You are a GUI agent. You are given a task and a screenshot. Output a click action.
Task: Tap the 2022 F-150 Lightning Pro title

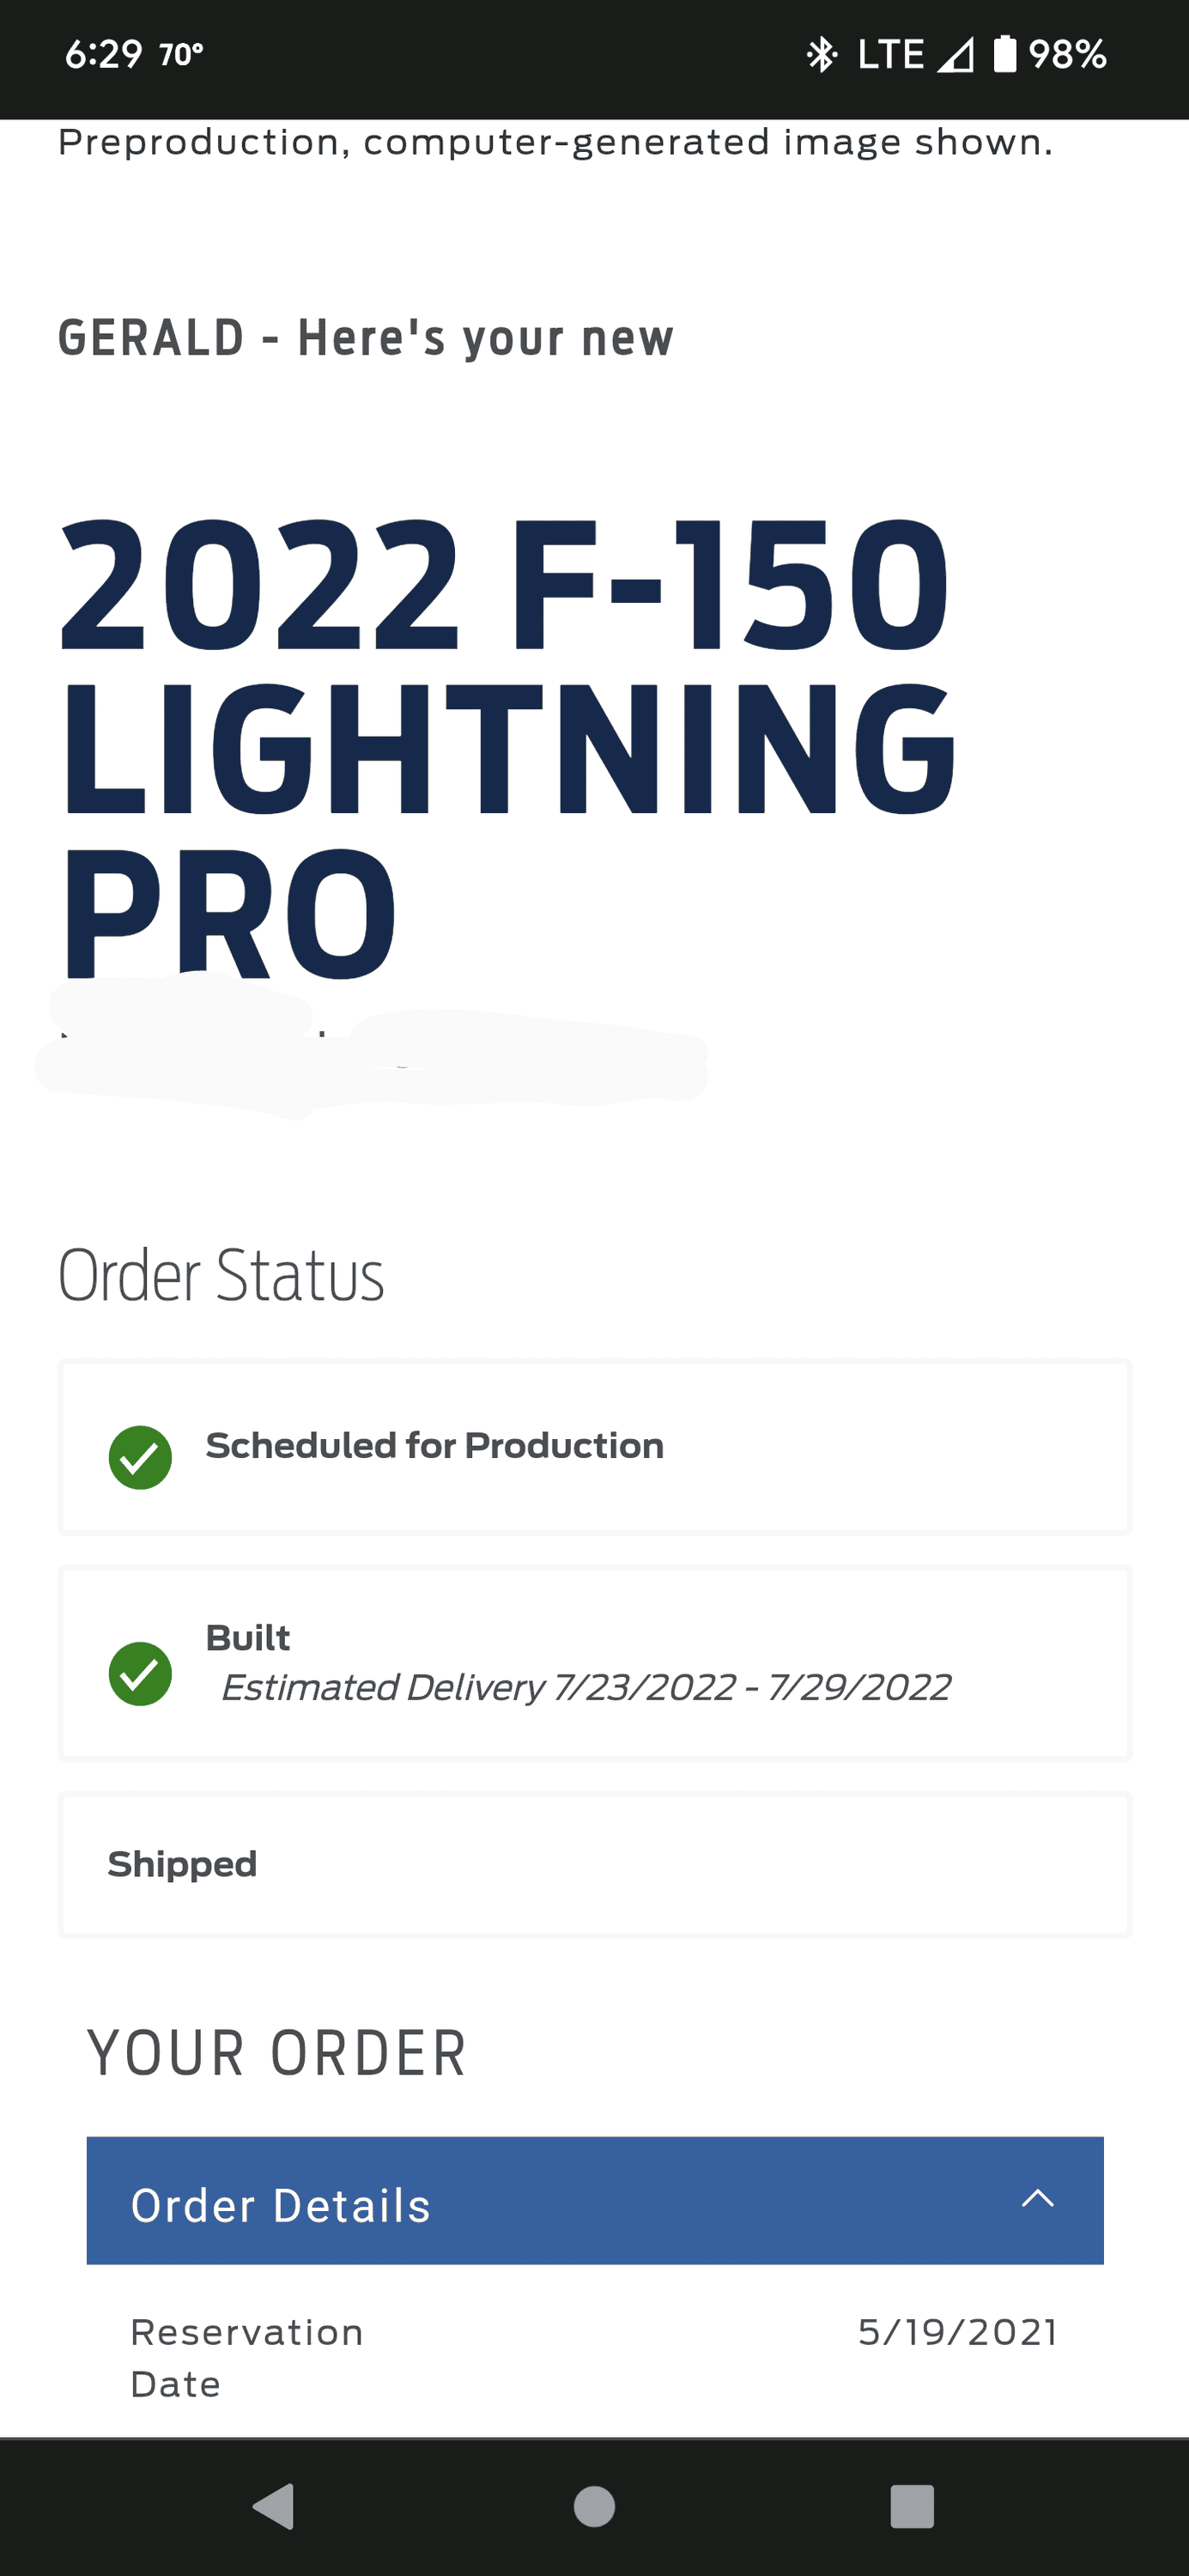click(505, 745)
